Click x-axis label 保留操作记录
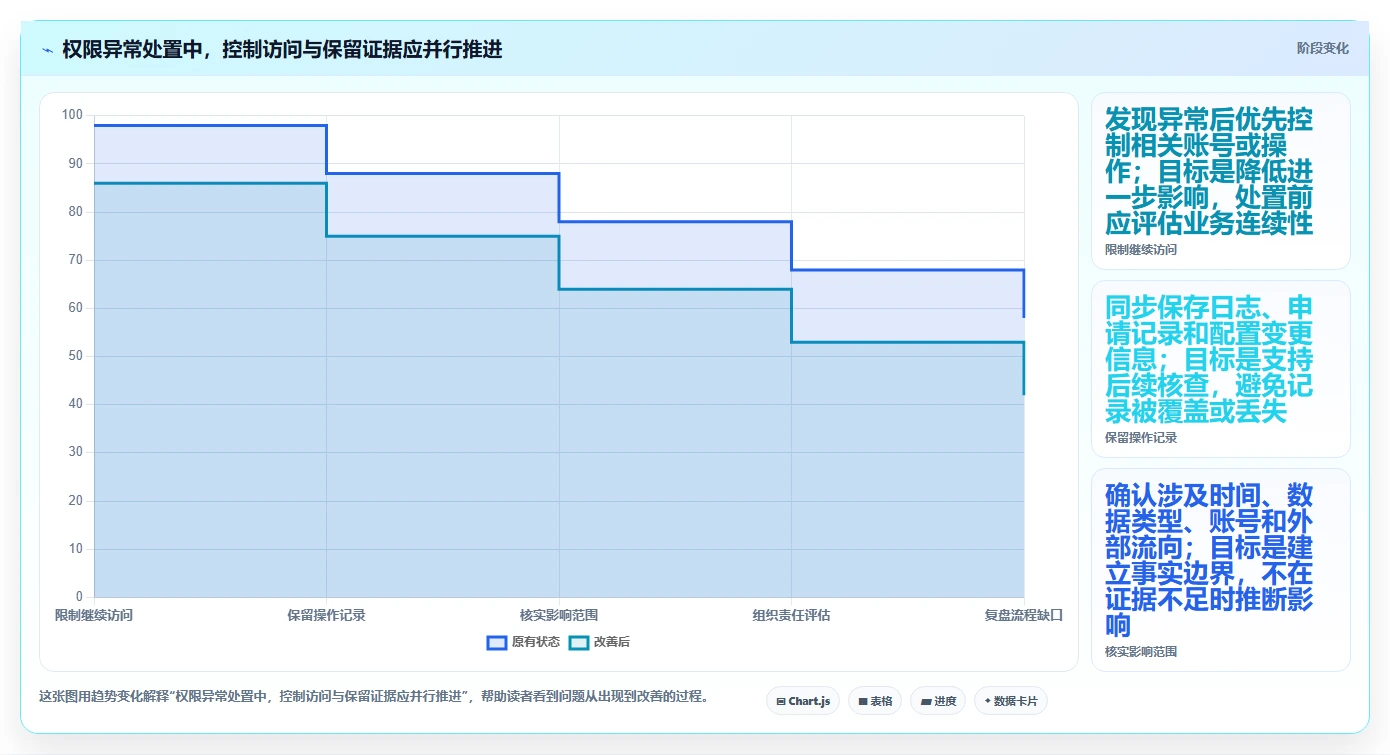The height and width of the screenshot is (755, 1390). tap(326, 615)
